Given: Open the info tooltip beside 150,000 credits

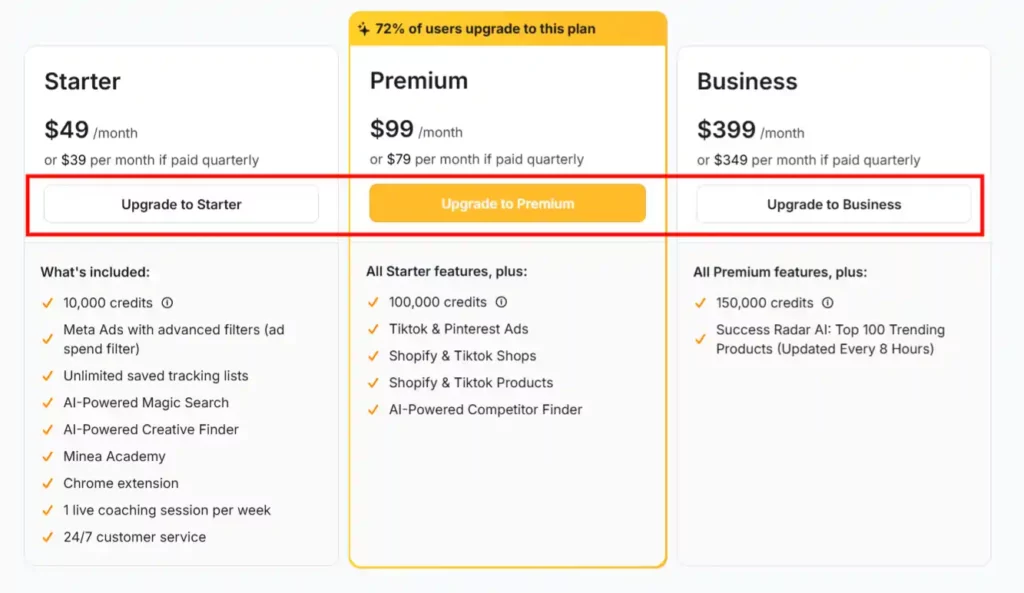Looking at the screenshot, I should pos(828,302).
